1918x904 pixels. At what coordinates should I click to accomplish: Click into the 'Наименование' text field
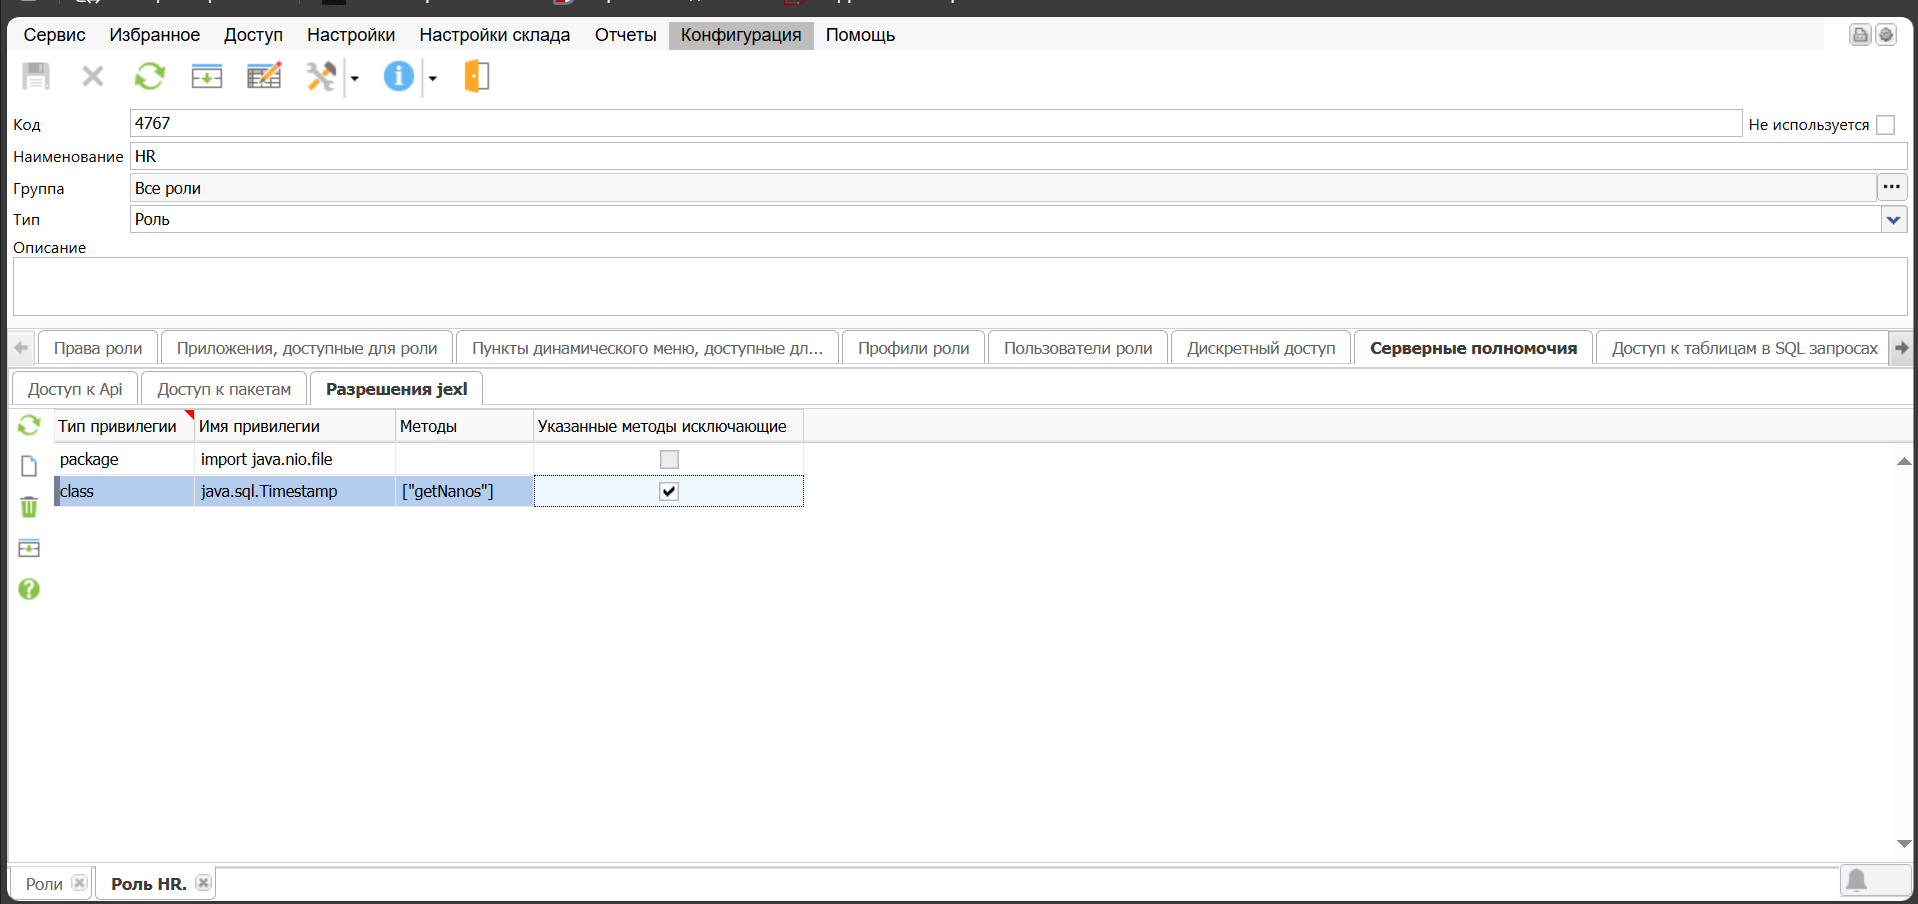1000,156
